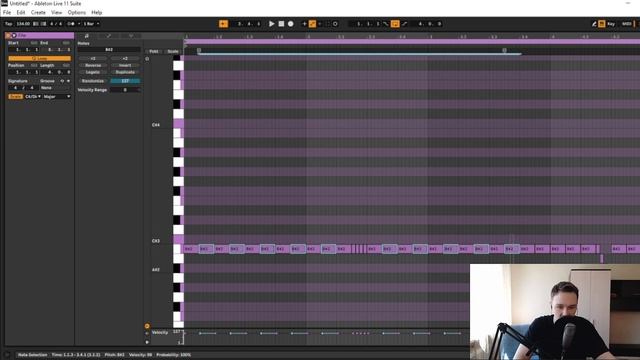
Task: Toggle the Scale mode button
Action: pyautogui.click(x=15, y=97)
